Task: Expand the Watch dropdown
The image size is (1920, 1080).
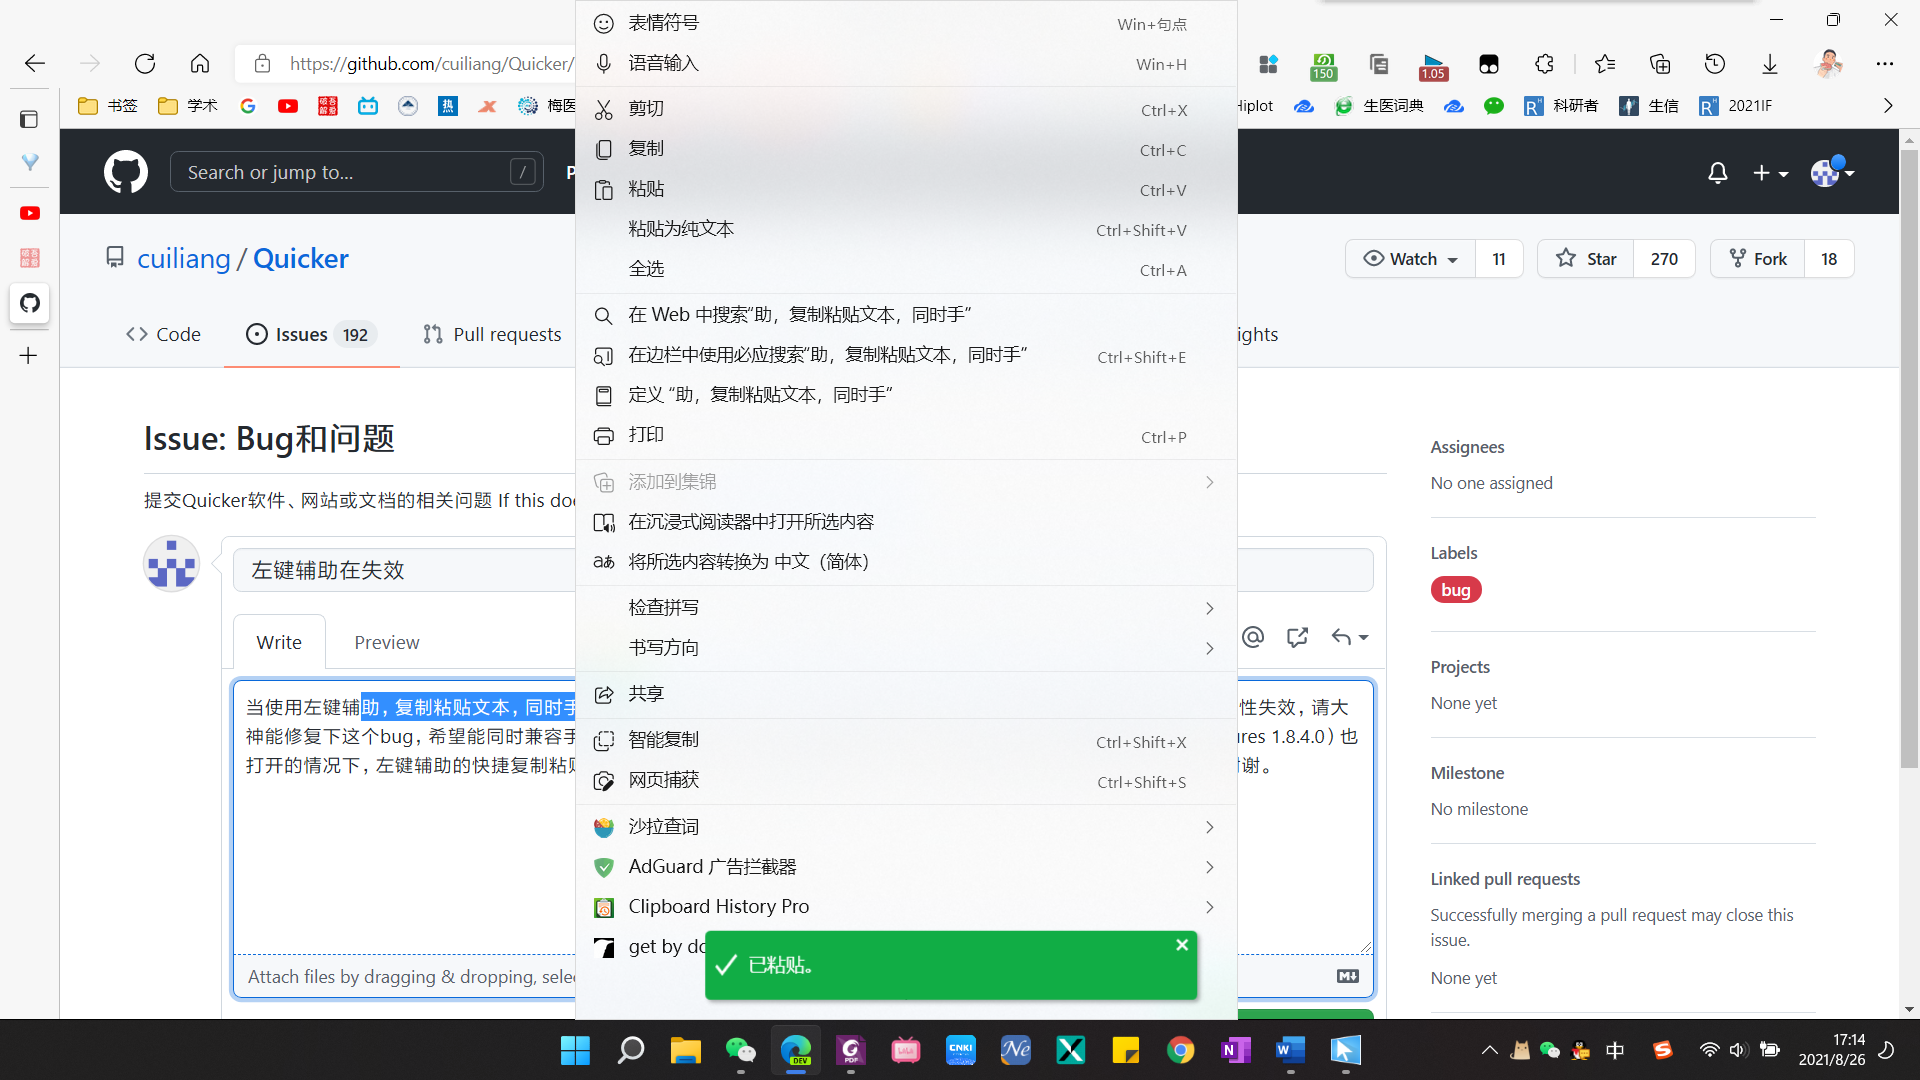Action: pos(1410,259)
